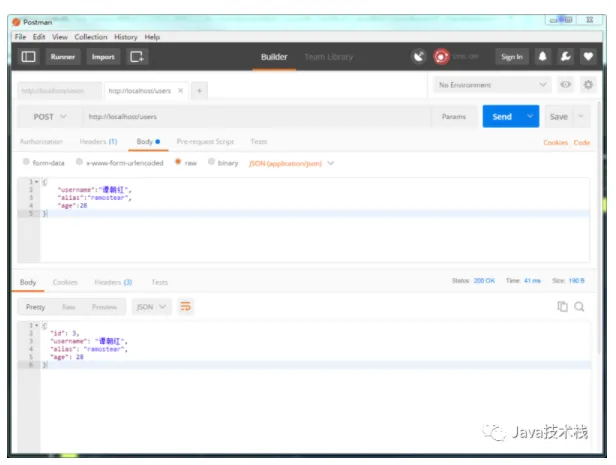Click line 3 "alias" in request body editor

94,198
